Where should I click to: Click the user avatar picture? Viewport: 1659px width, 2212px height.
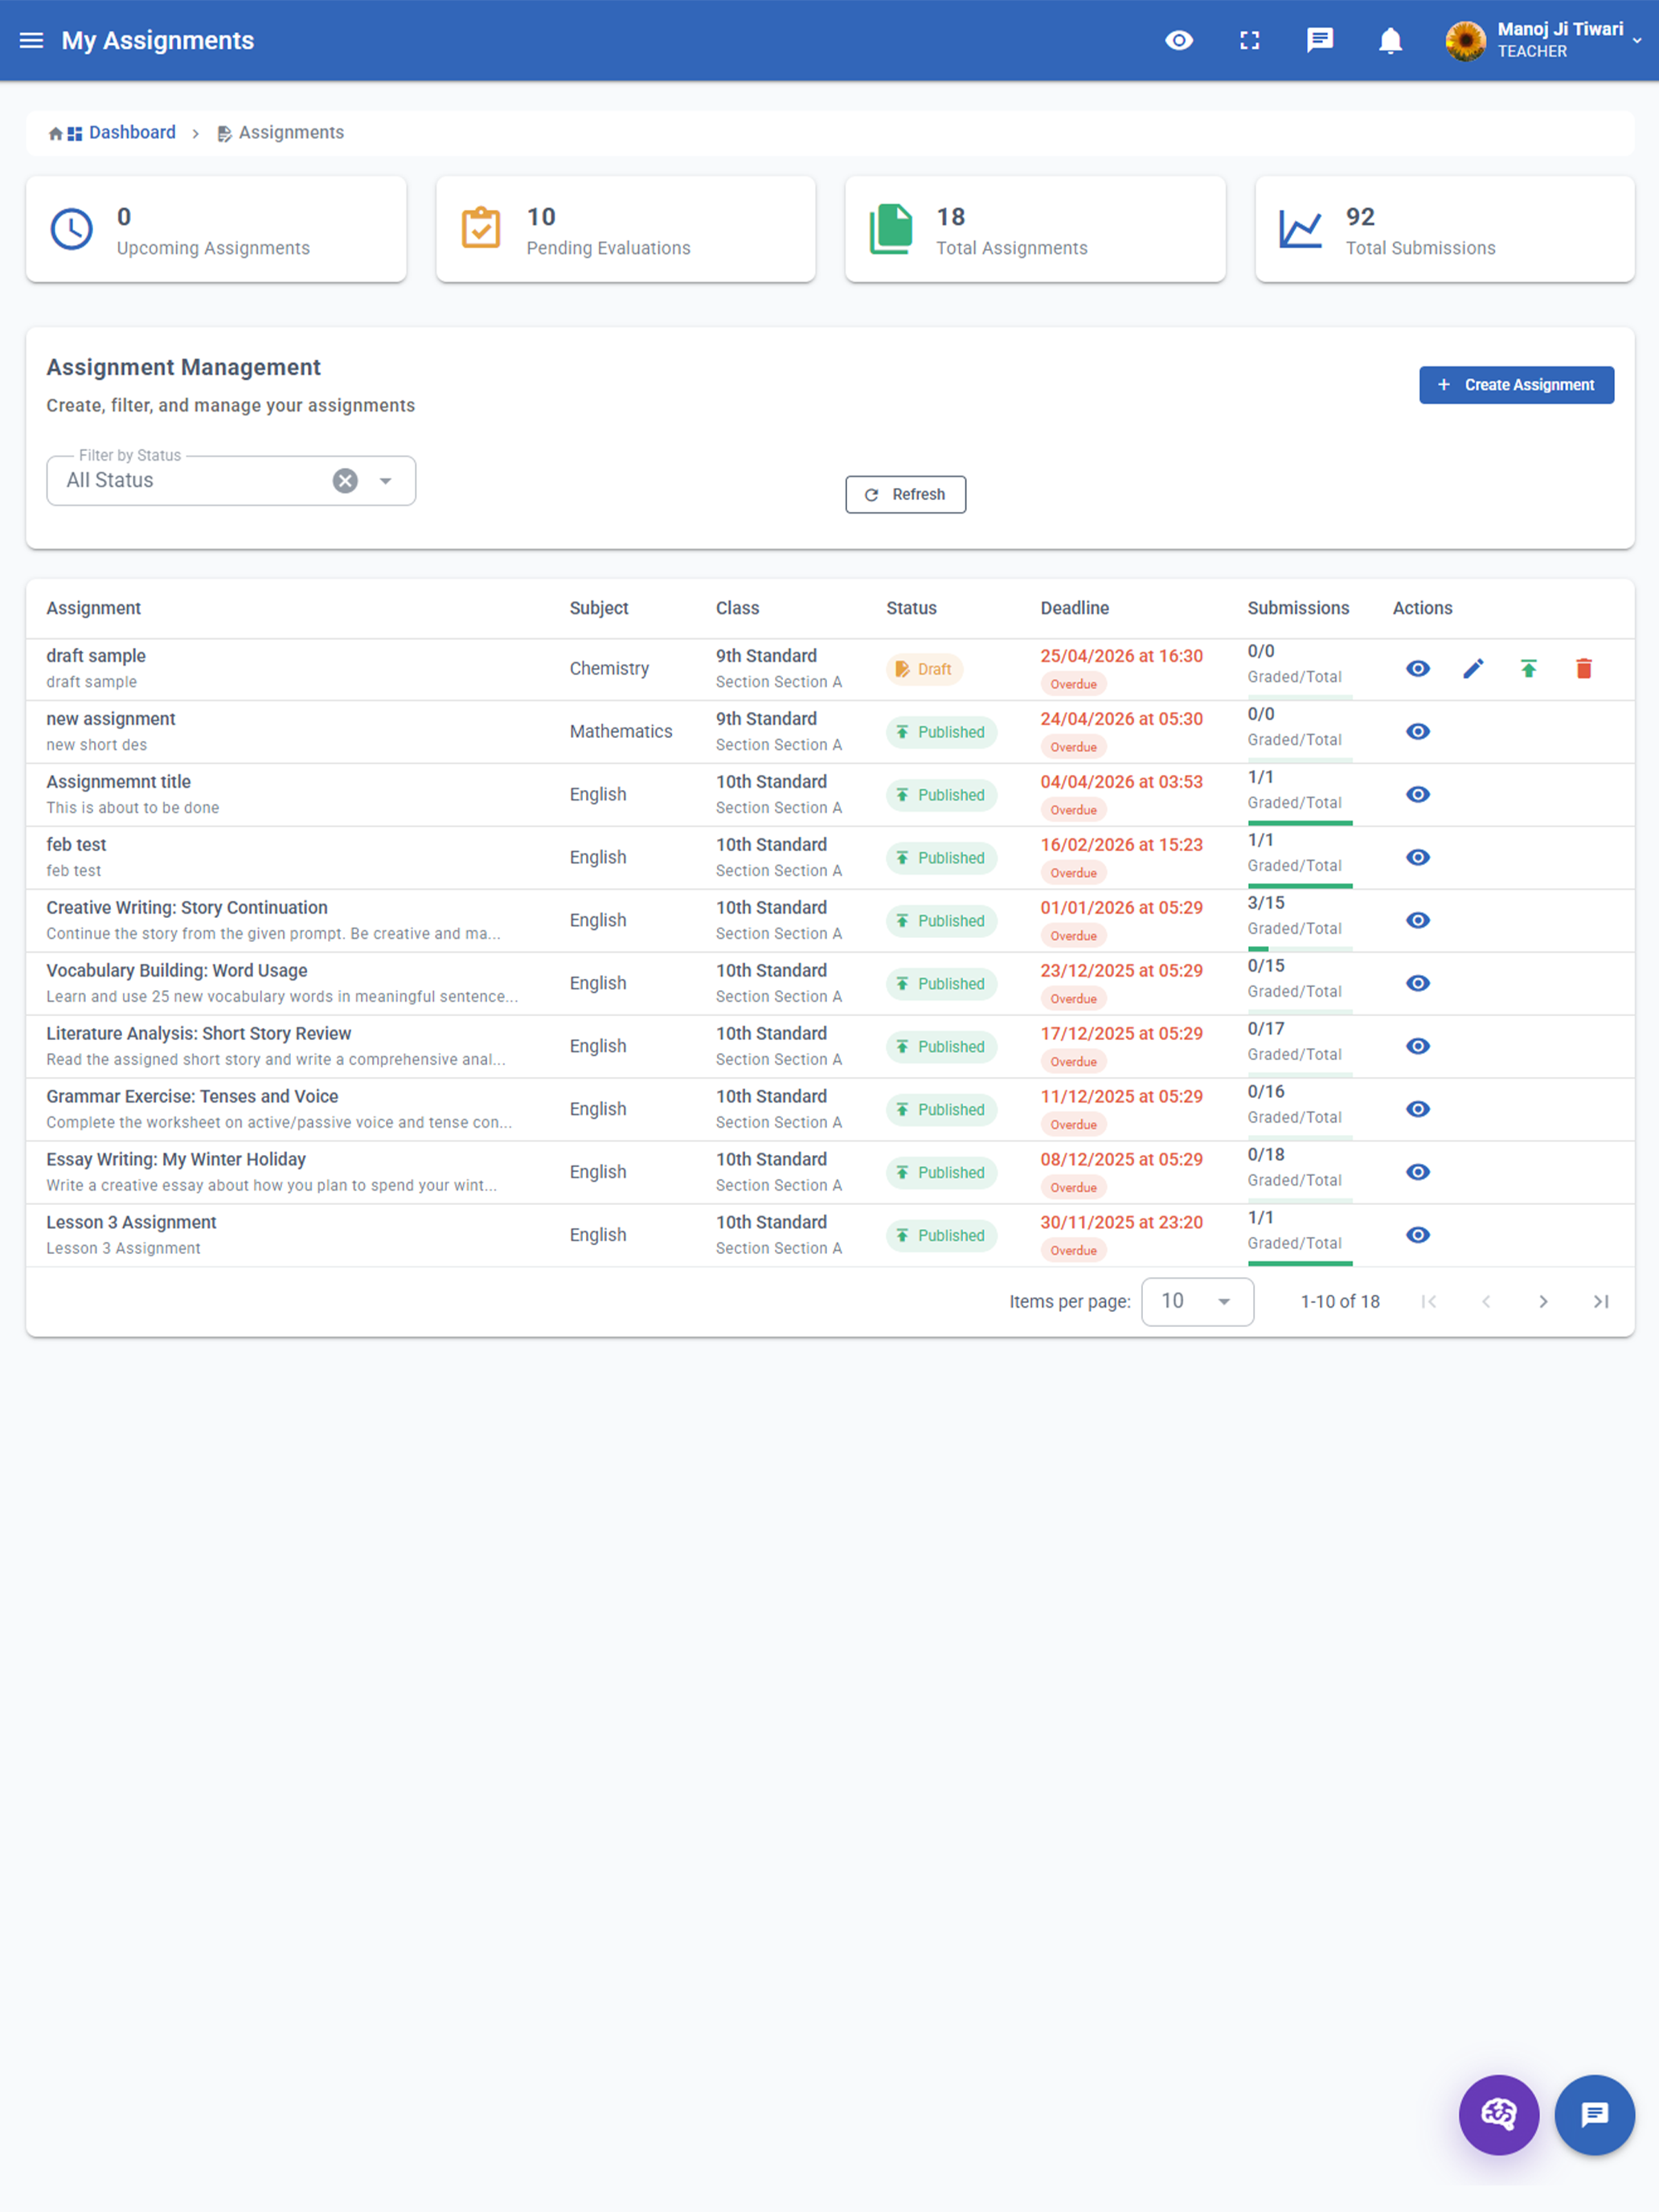tap(1465, 41)
